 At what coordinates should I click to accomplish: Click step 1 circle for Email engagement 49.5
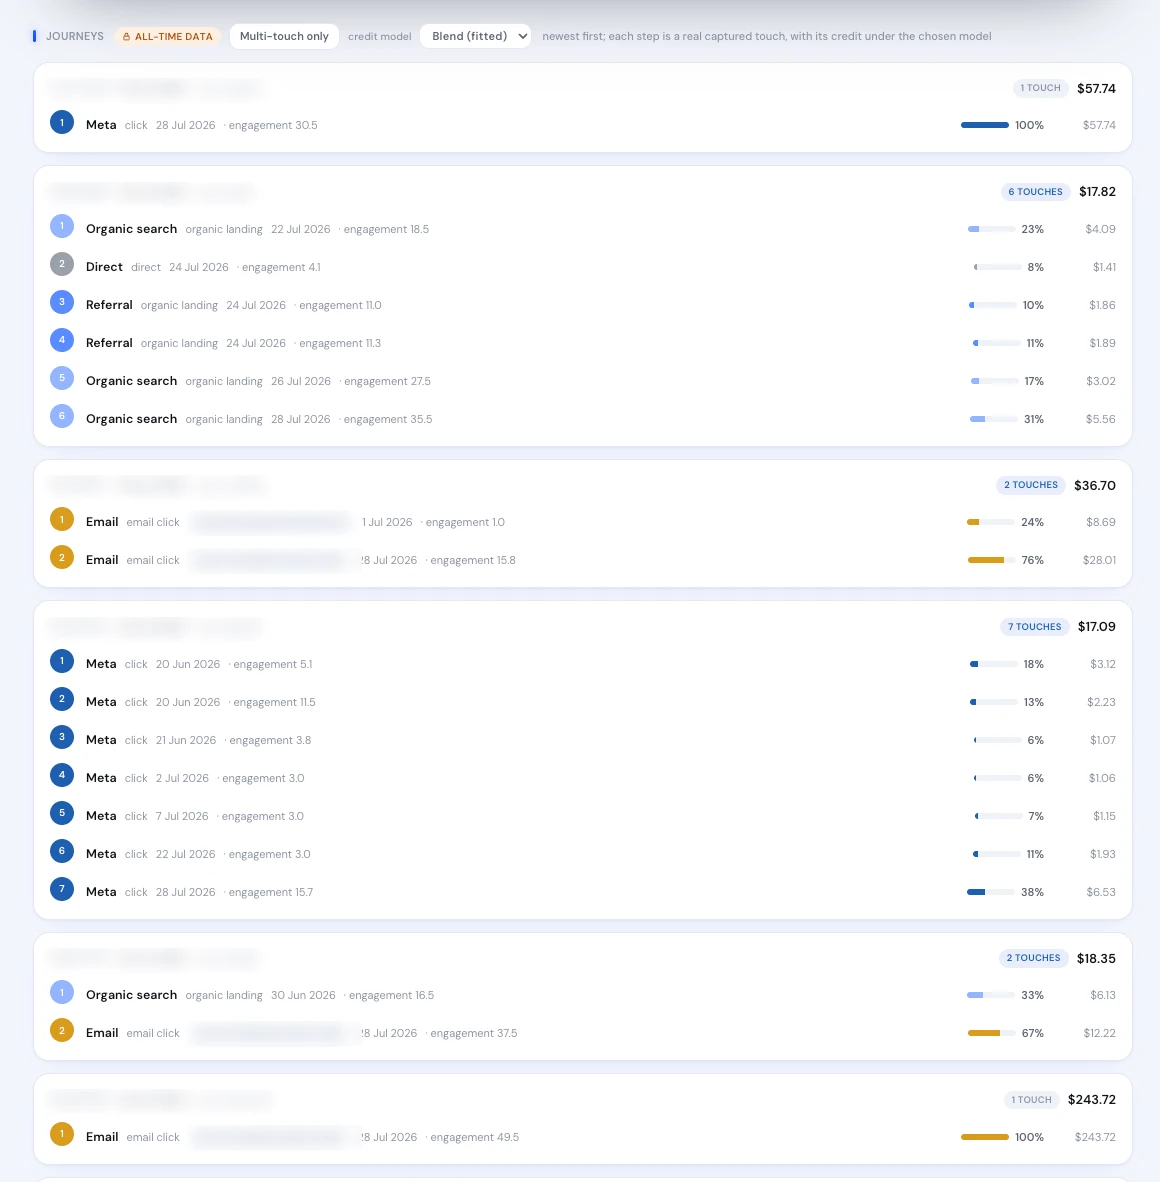pos(62,1134)
